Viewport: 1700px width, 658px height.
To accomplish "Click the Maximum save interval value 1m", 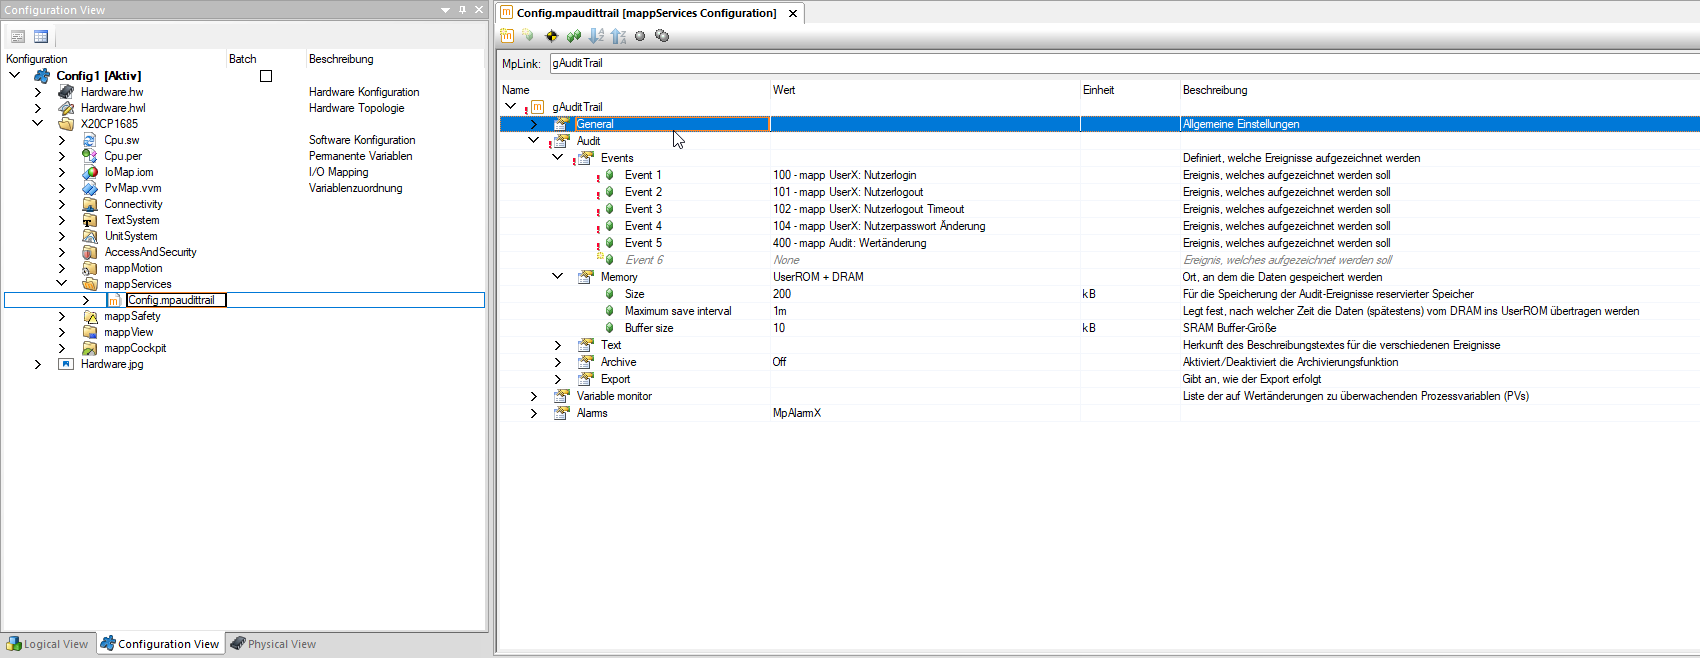I will pos(780,311).
